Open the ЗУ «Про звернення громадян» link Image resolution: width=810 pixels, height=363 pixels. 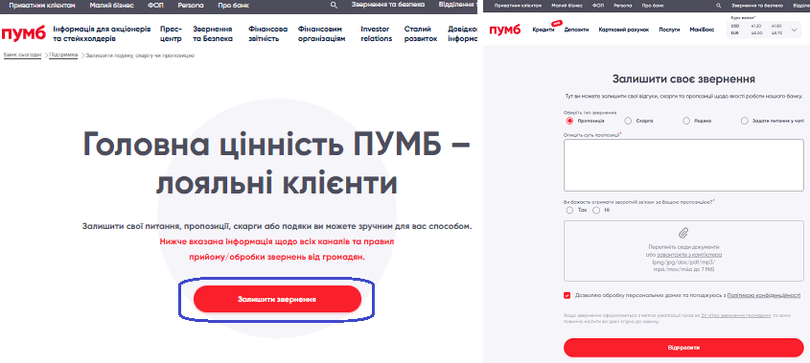pyautogui.click(x=736, y=314)
